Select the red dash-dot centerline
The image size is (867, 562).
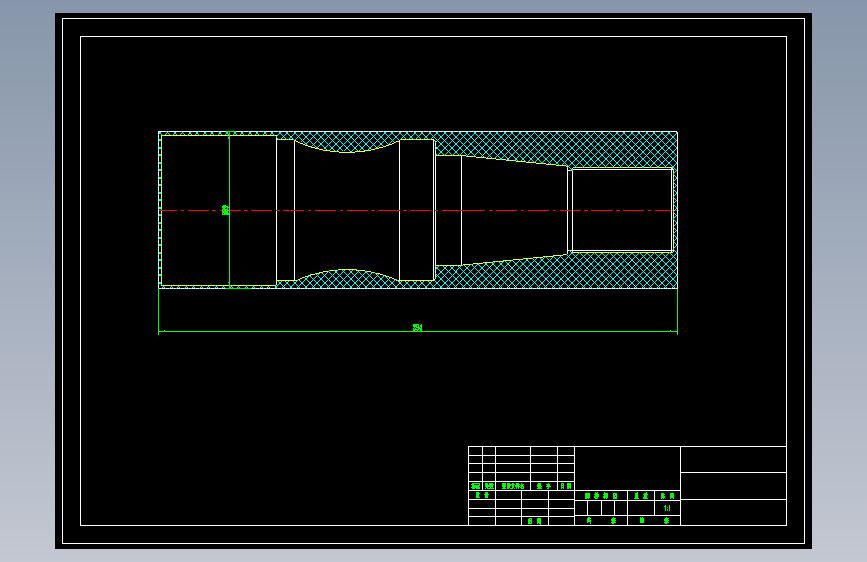[417, 211]
